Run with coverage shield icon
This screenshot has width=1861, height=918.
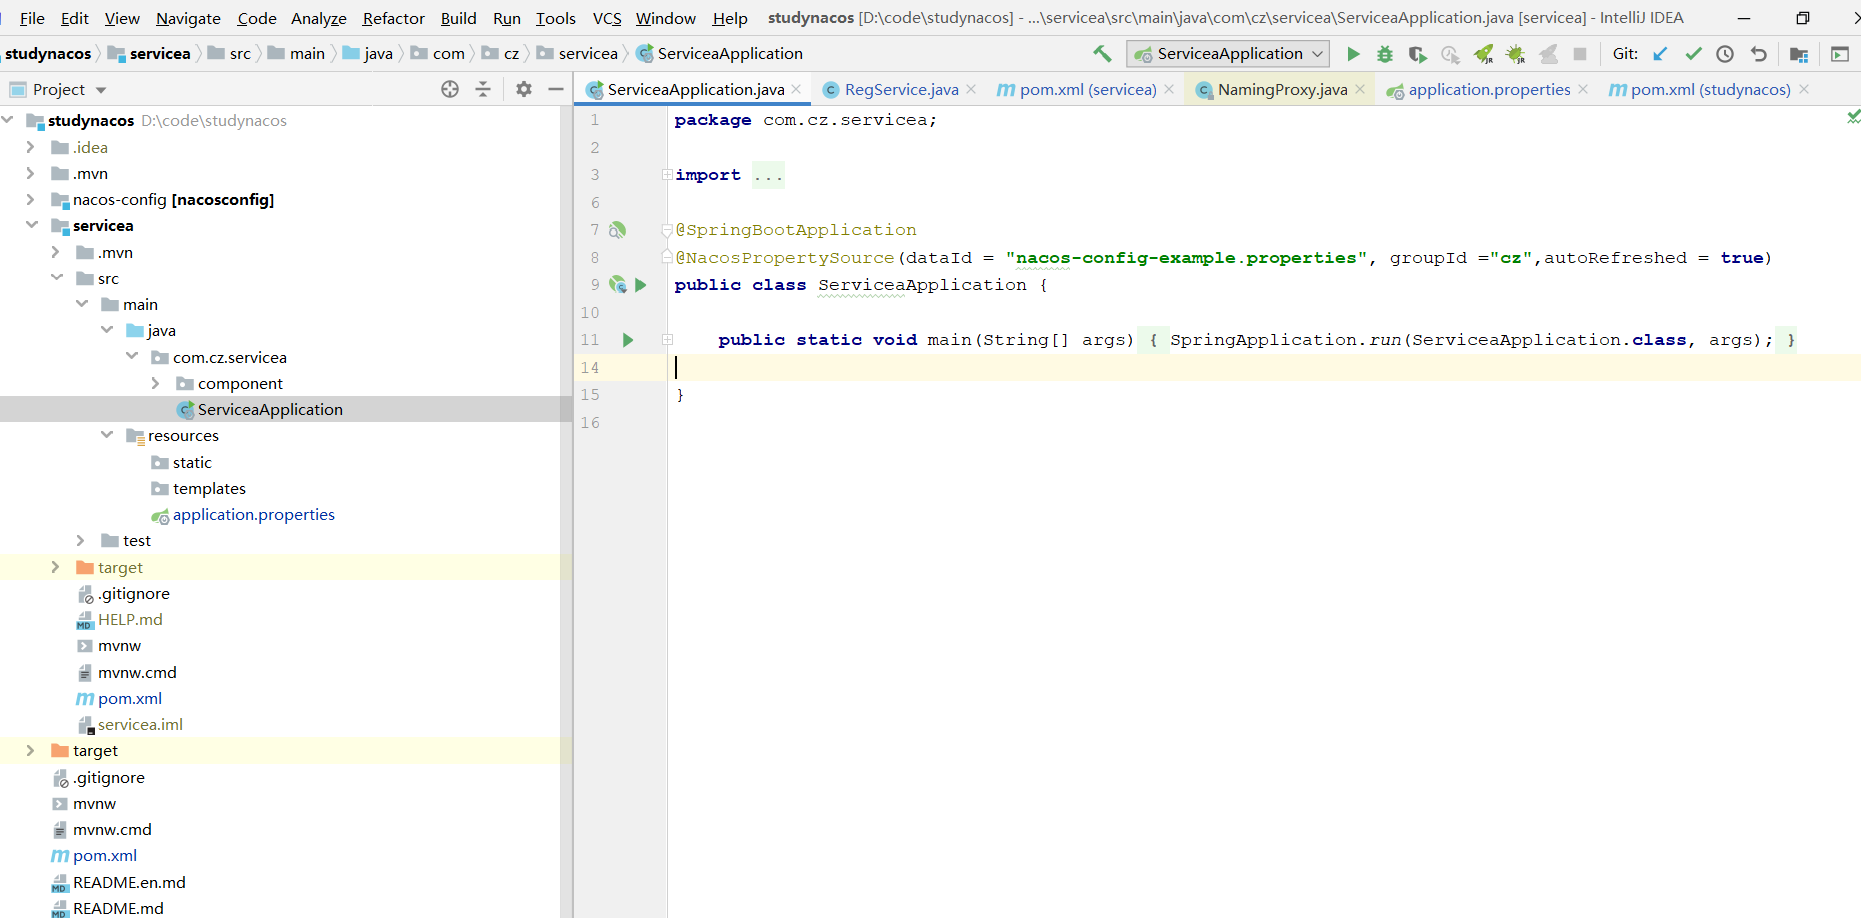click(x=1417, y=54)
